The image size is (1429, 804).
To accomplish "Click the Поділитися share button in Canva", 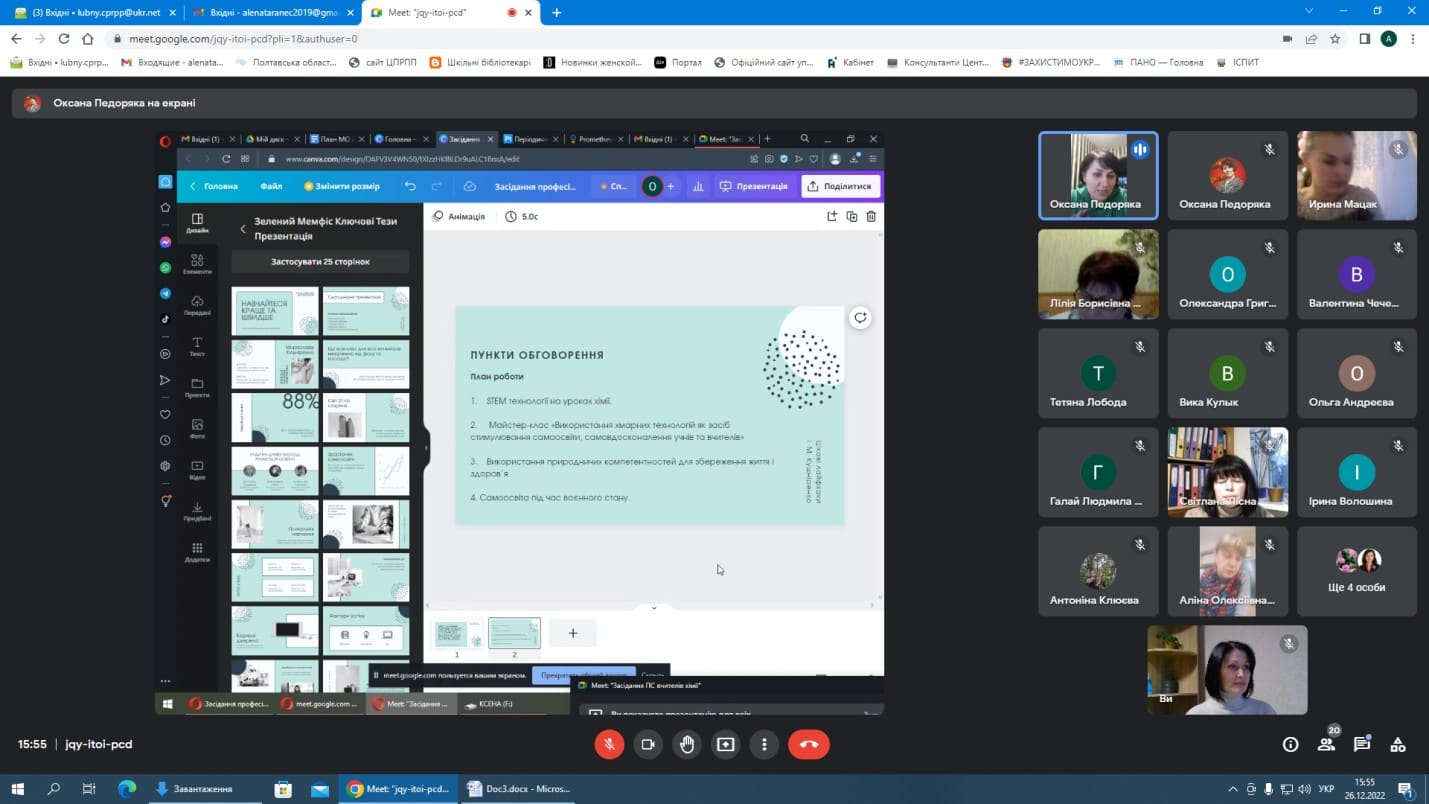I will point(840,186).
